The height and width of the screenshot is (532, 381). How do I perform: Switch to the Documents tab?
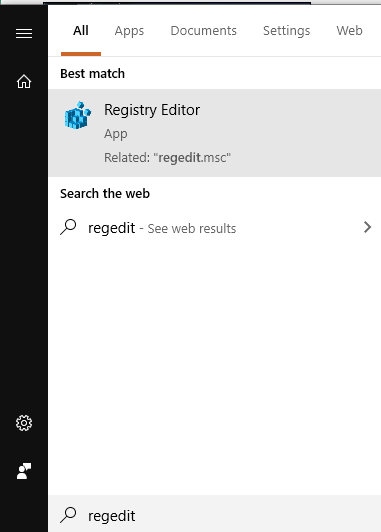(x=204, y=31)
